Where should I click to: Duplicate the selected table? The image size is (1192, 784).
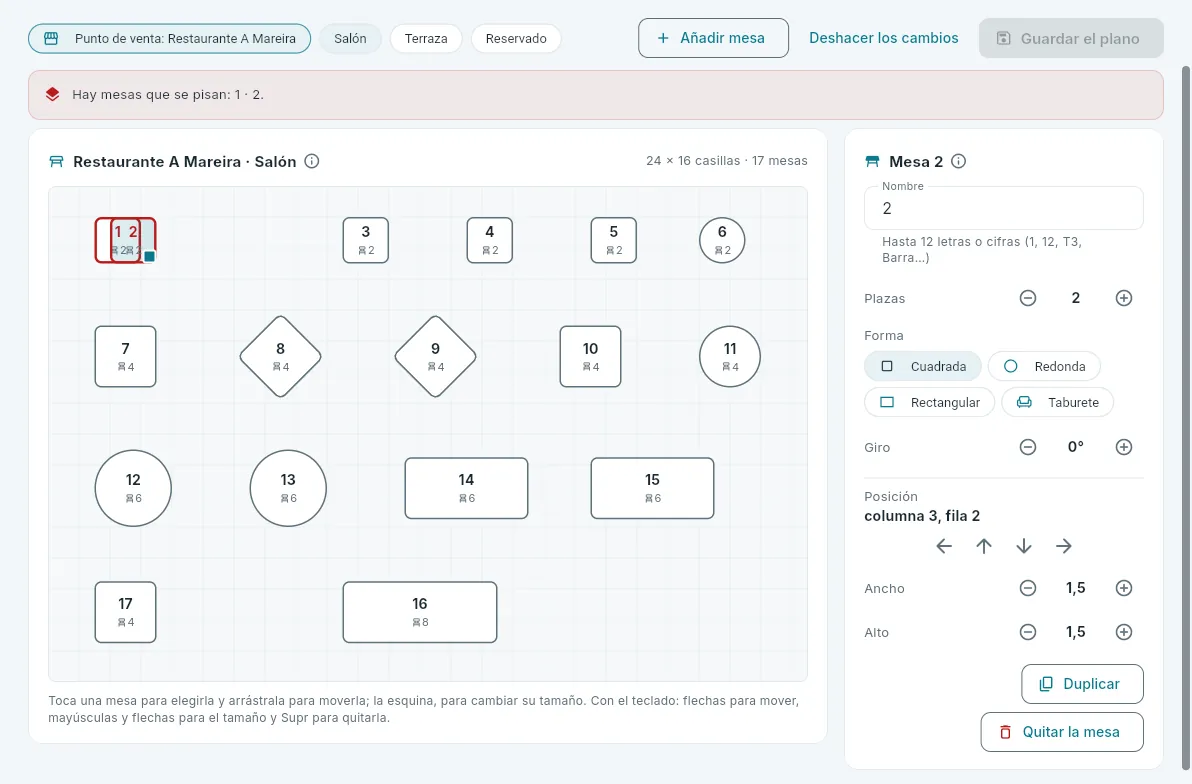click(1083, 684)
